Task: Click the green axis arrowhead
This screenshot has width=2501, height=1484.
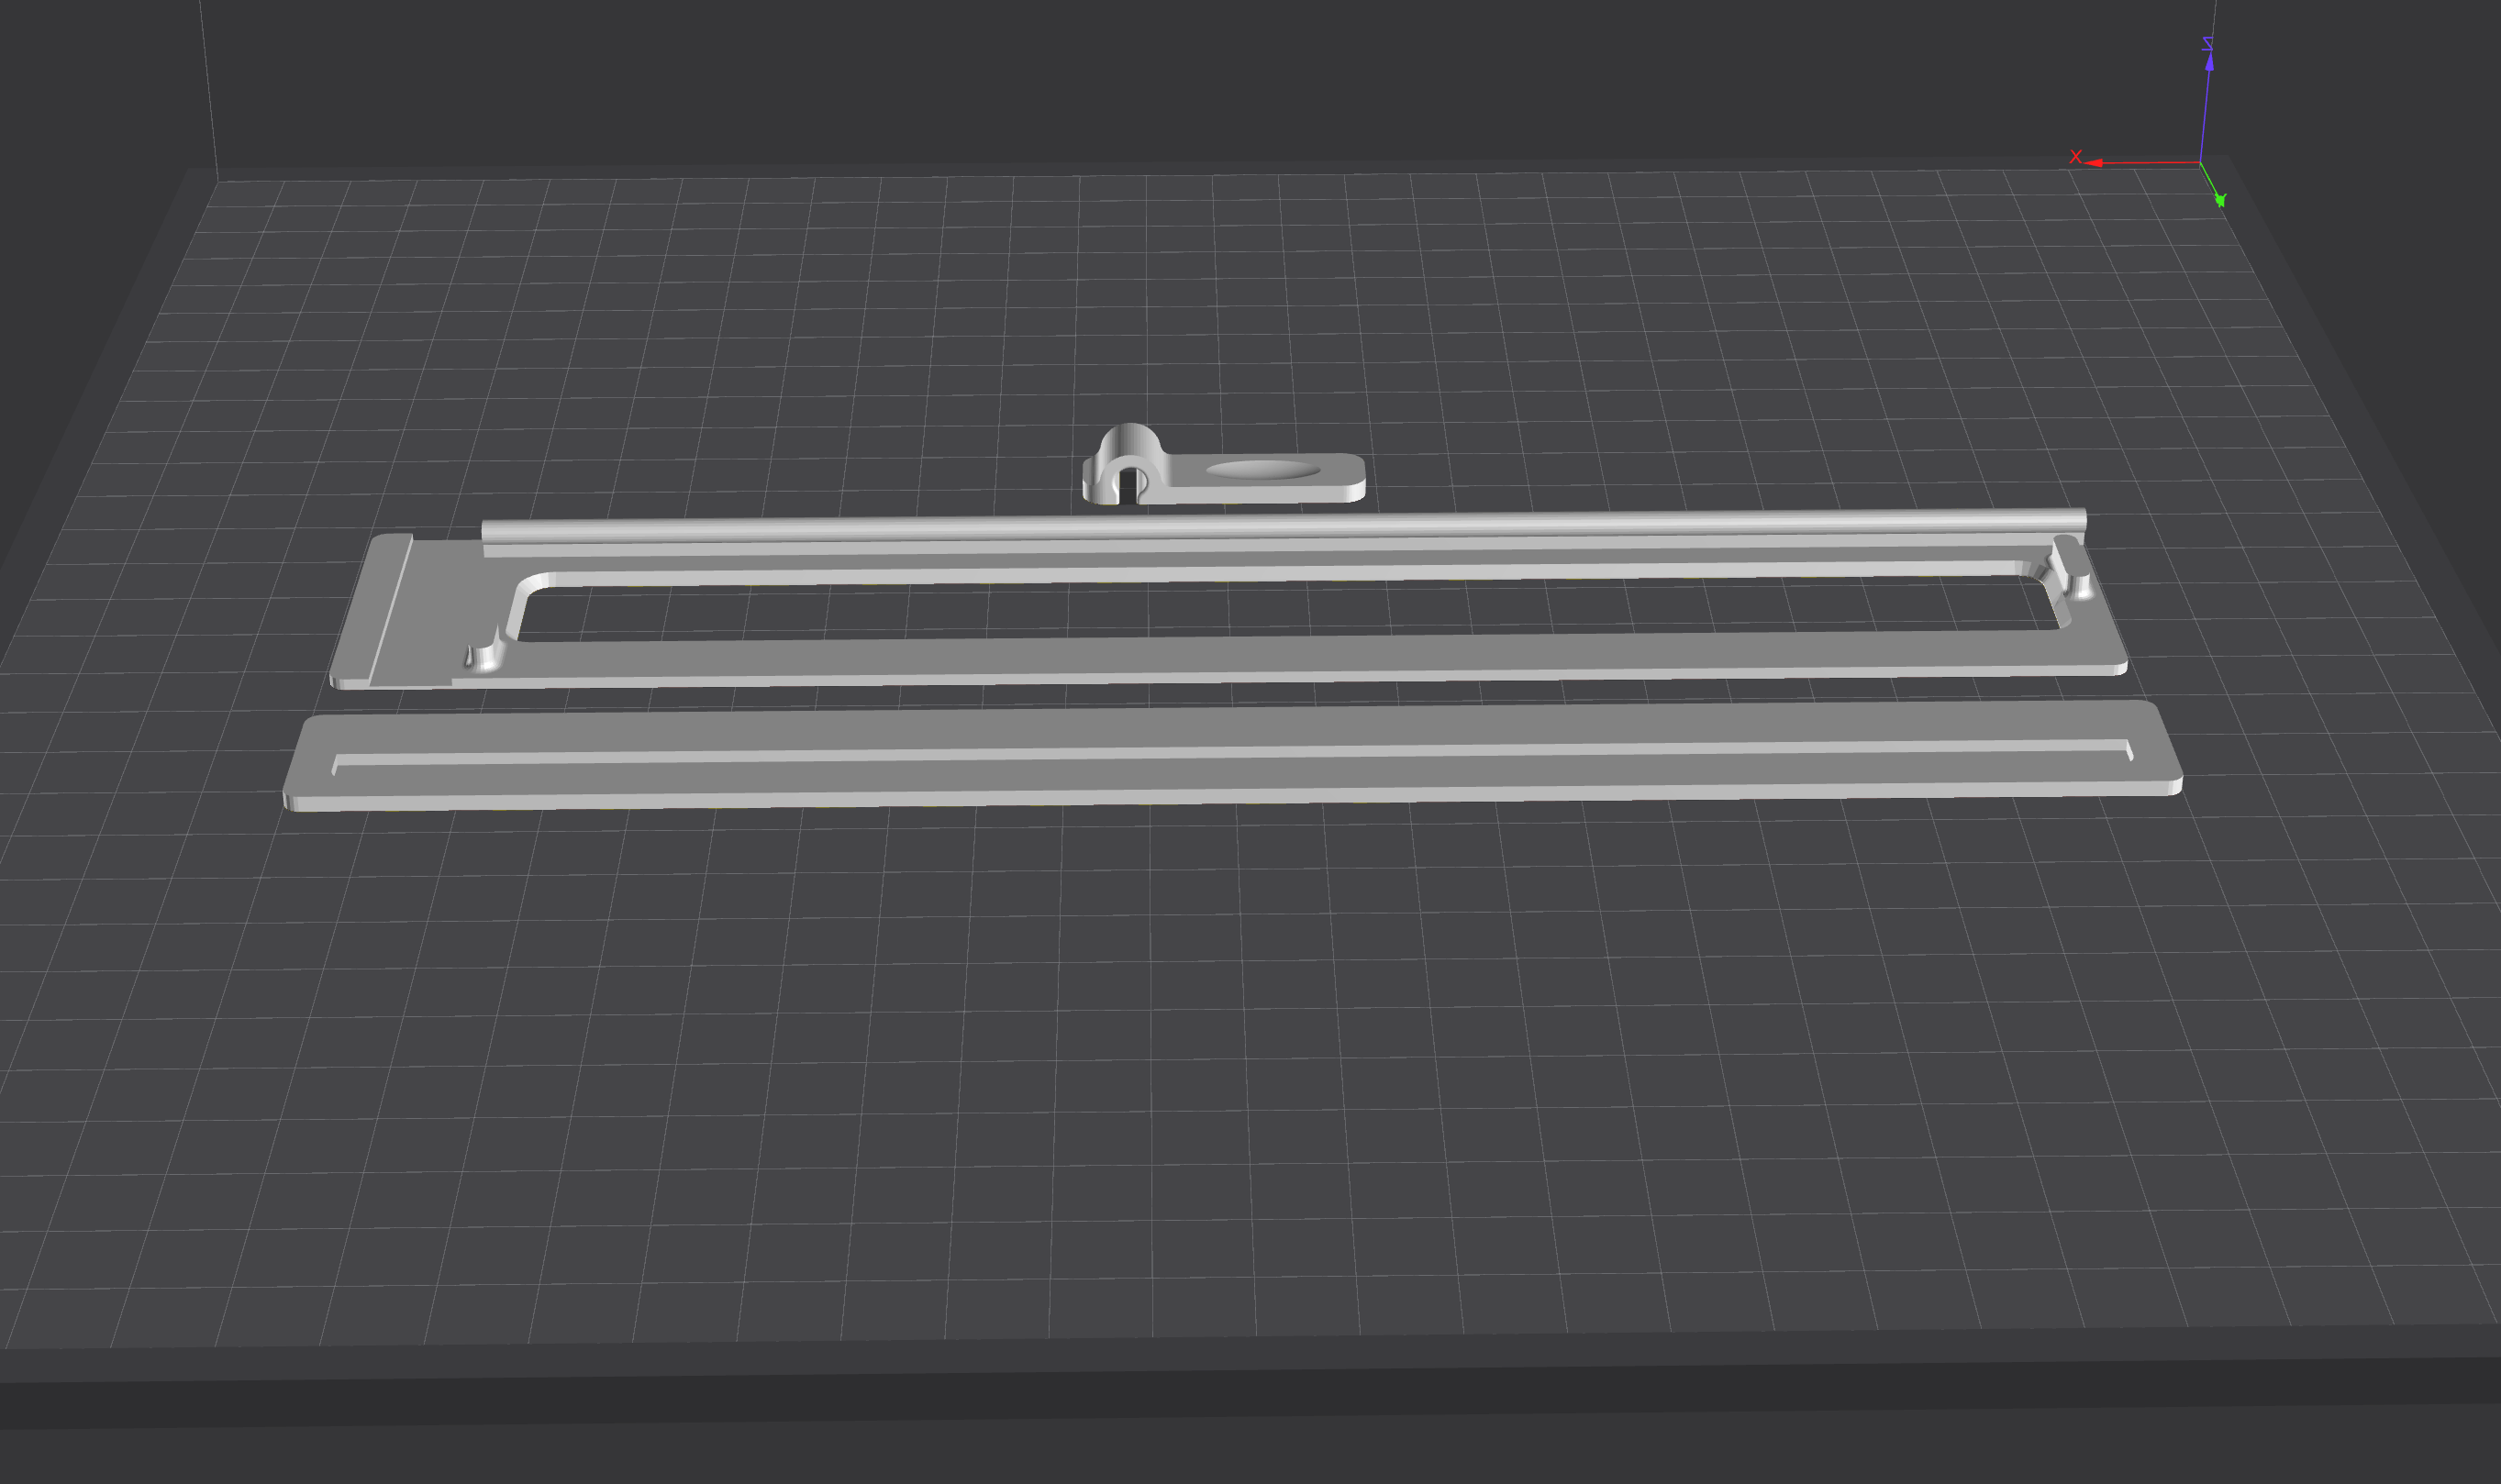Action: point(2222,201)
